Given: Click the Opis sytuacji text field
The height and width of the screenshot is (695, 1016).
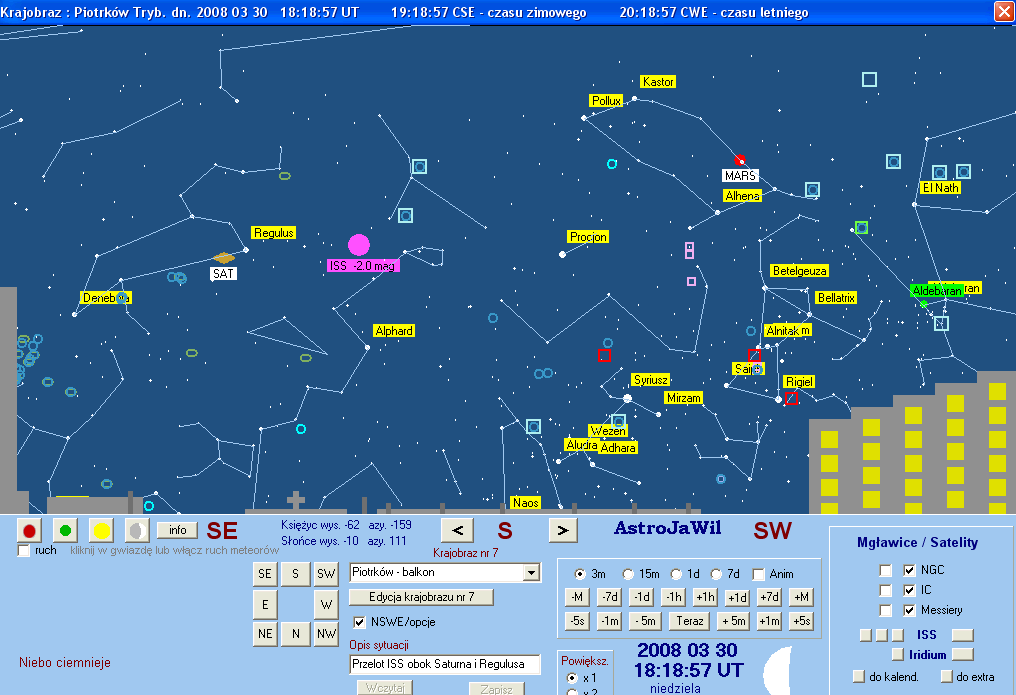Looking at the screenshot, I should (x=444, y=664).
